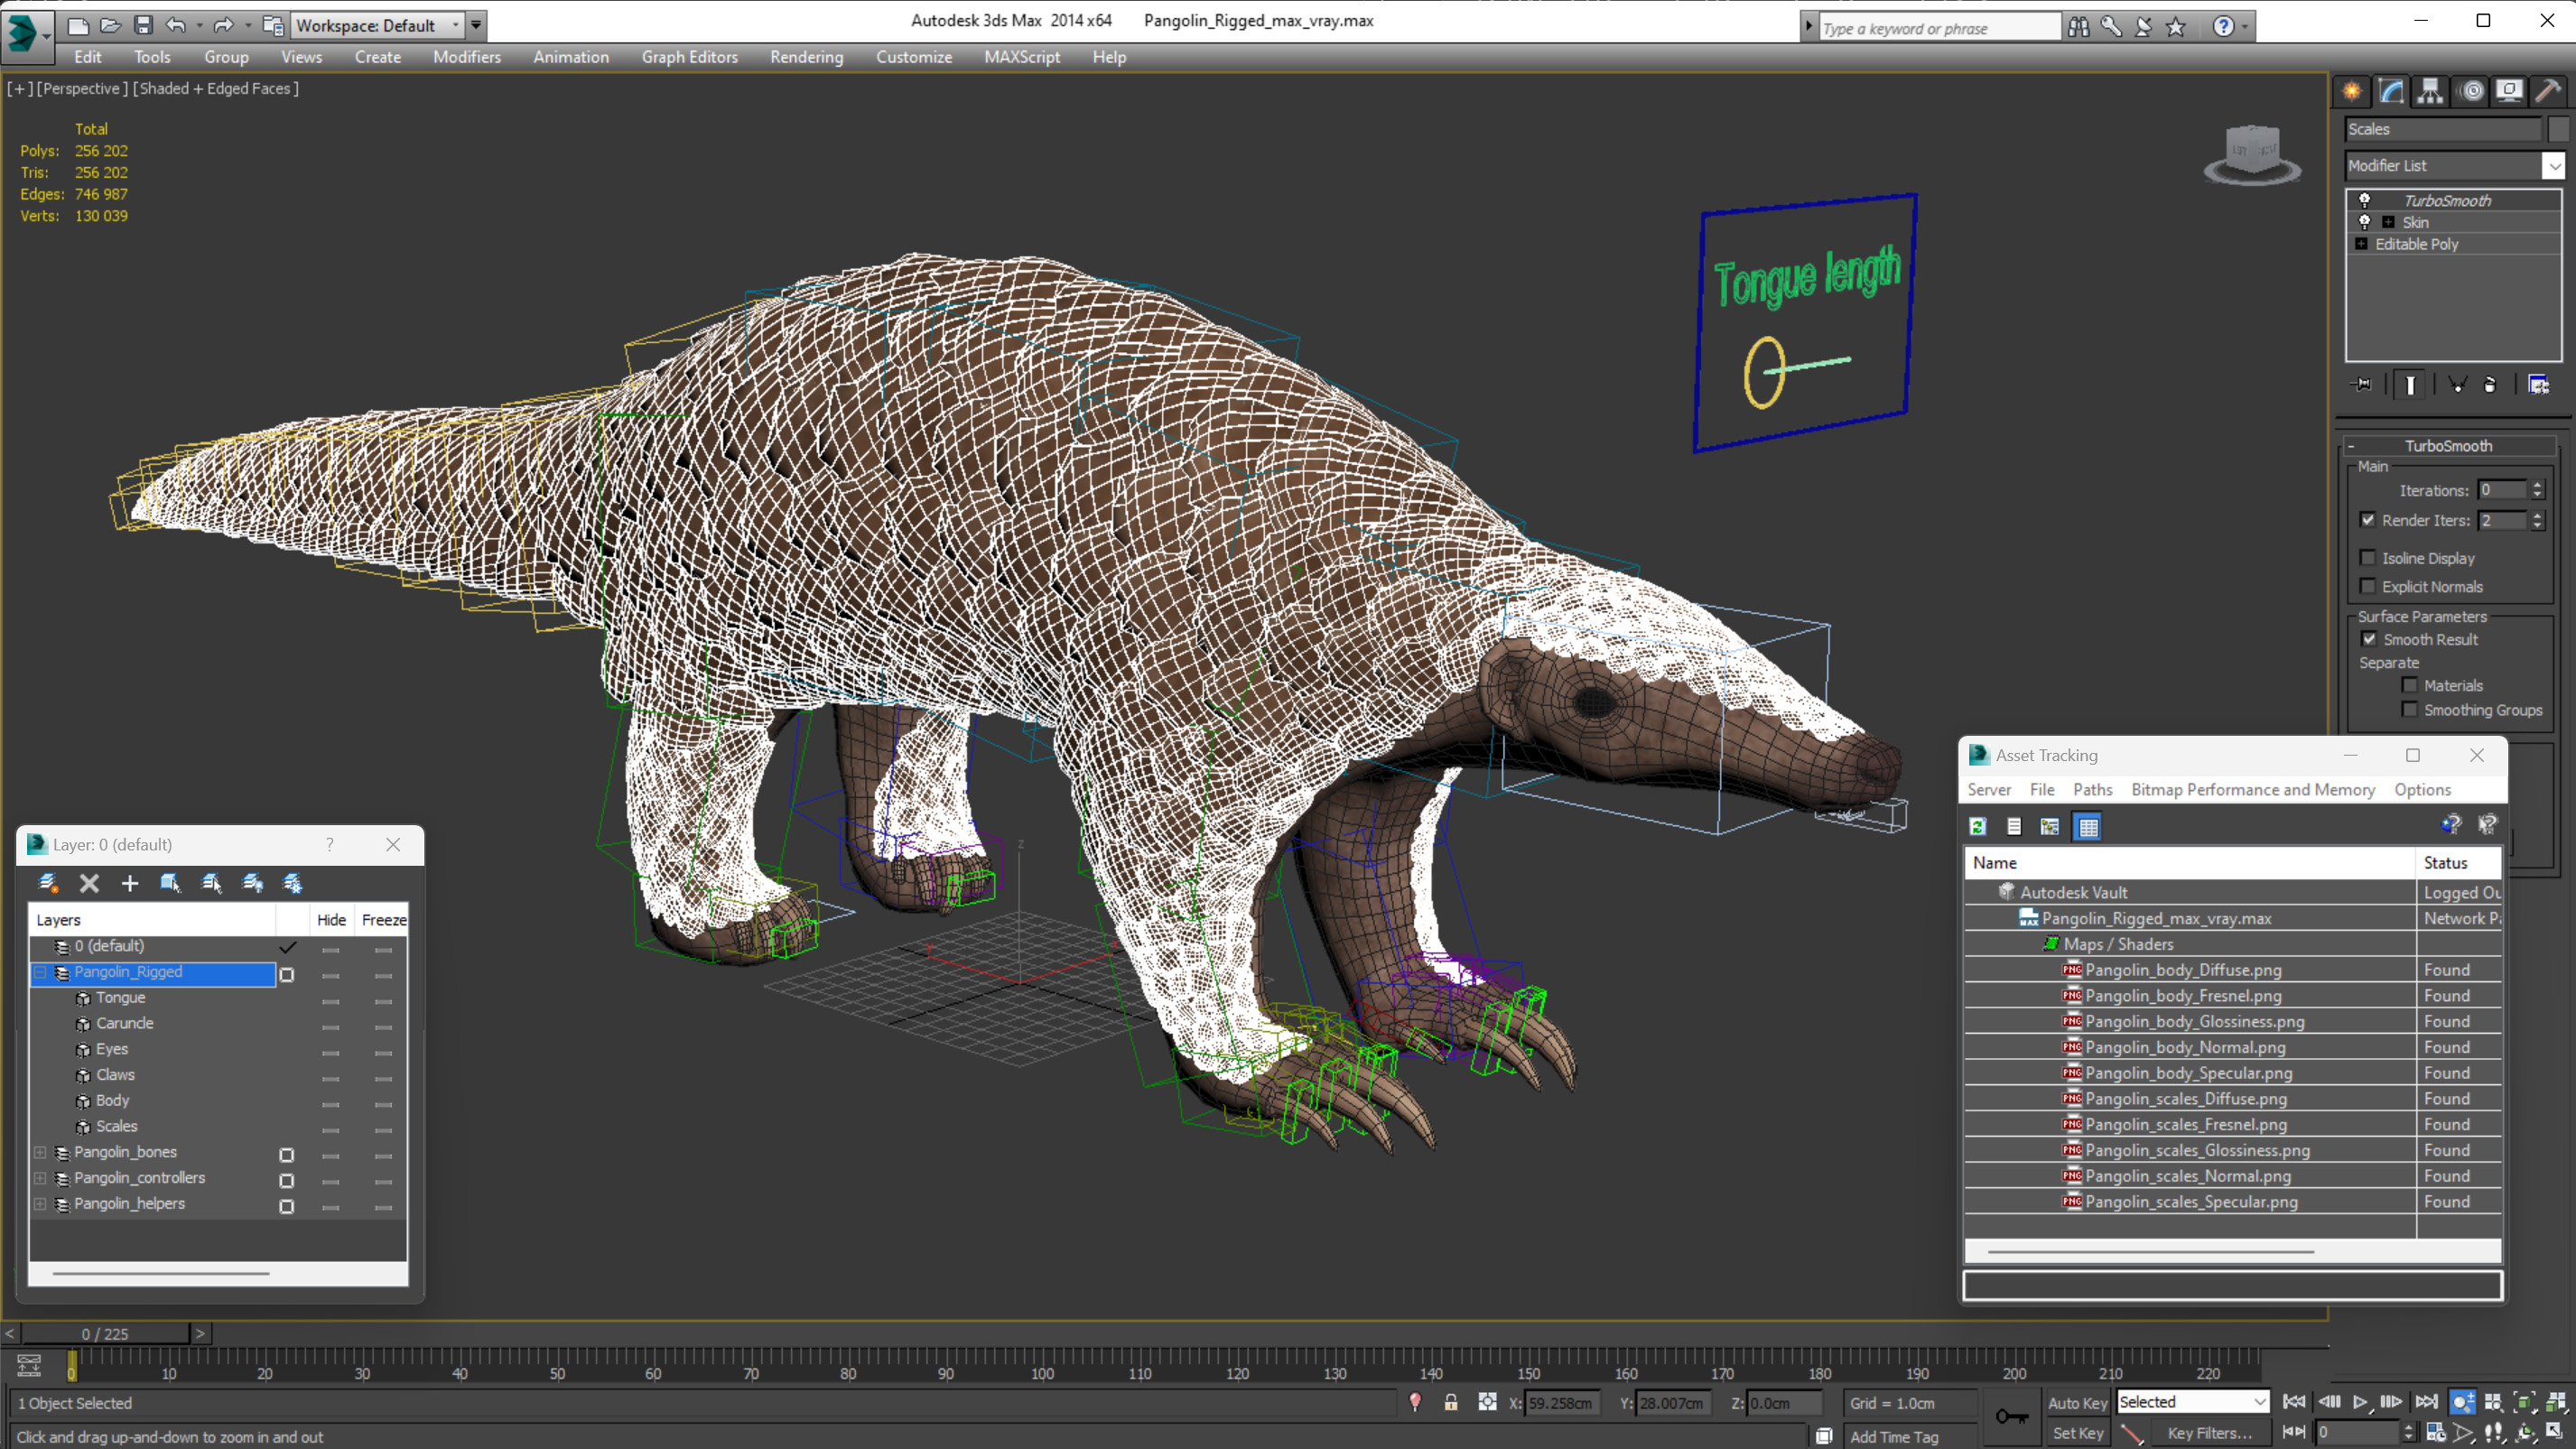Viewport: 2576px width, 1449px height.
Task: Click Add Selected Objects plus icon in Layer dialog
Action: click(130, 883)
